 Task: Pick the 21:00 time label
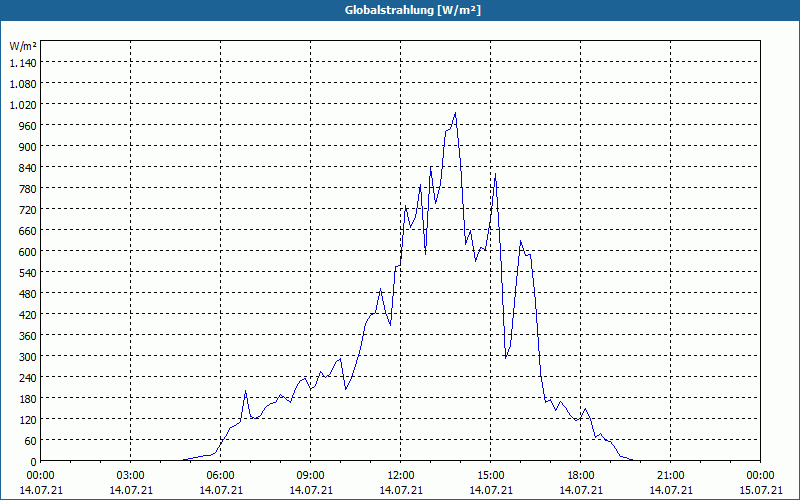pyautogui.click(x=670, y=476)
